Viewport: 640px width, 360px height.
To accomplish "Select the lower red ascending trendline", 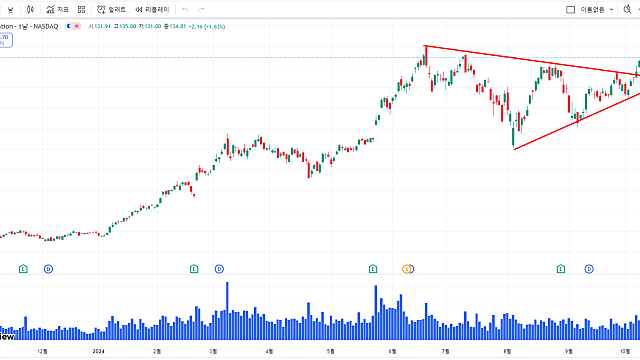I will (576, 122).
